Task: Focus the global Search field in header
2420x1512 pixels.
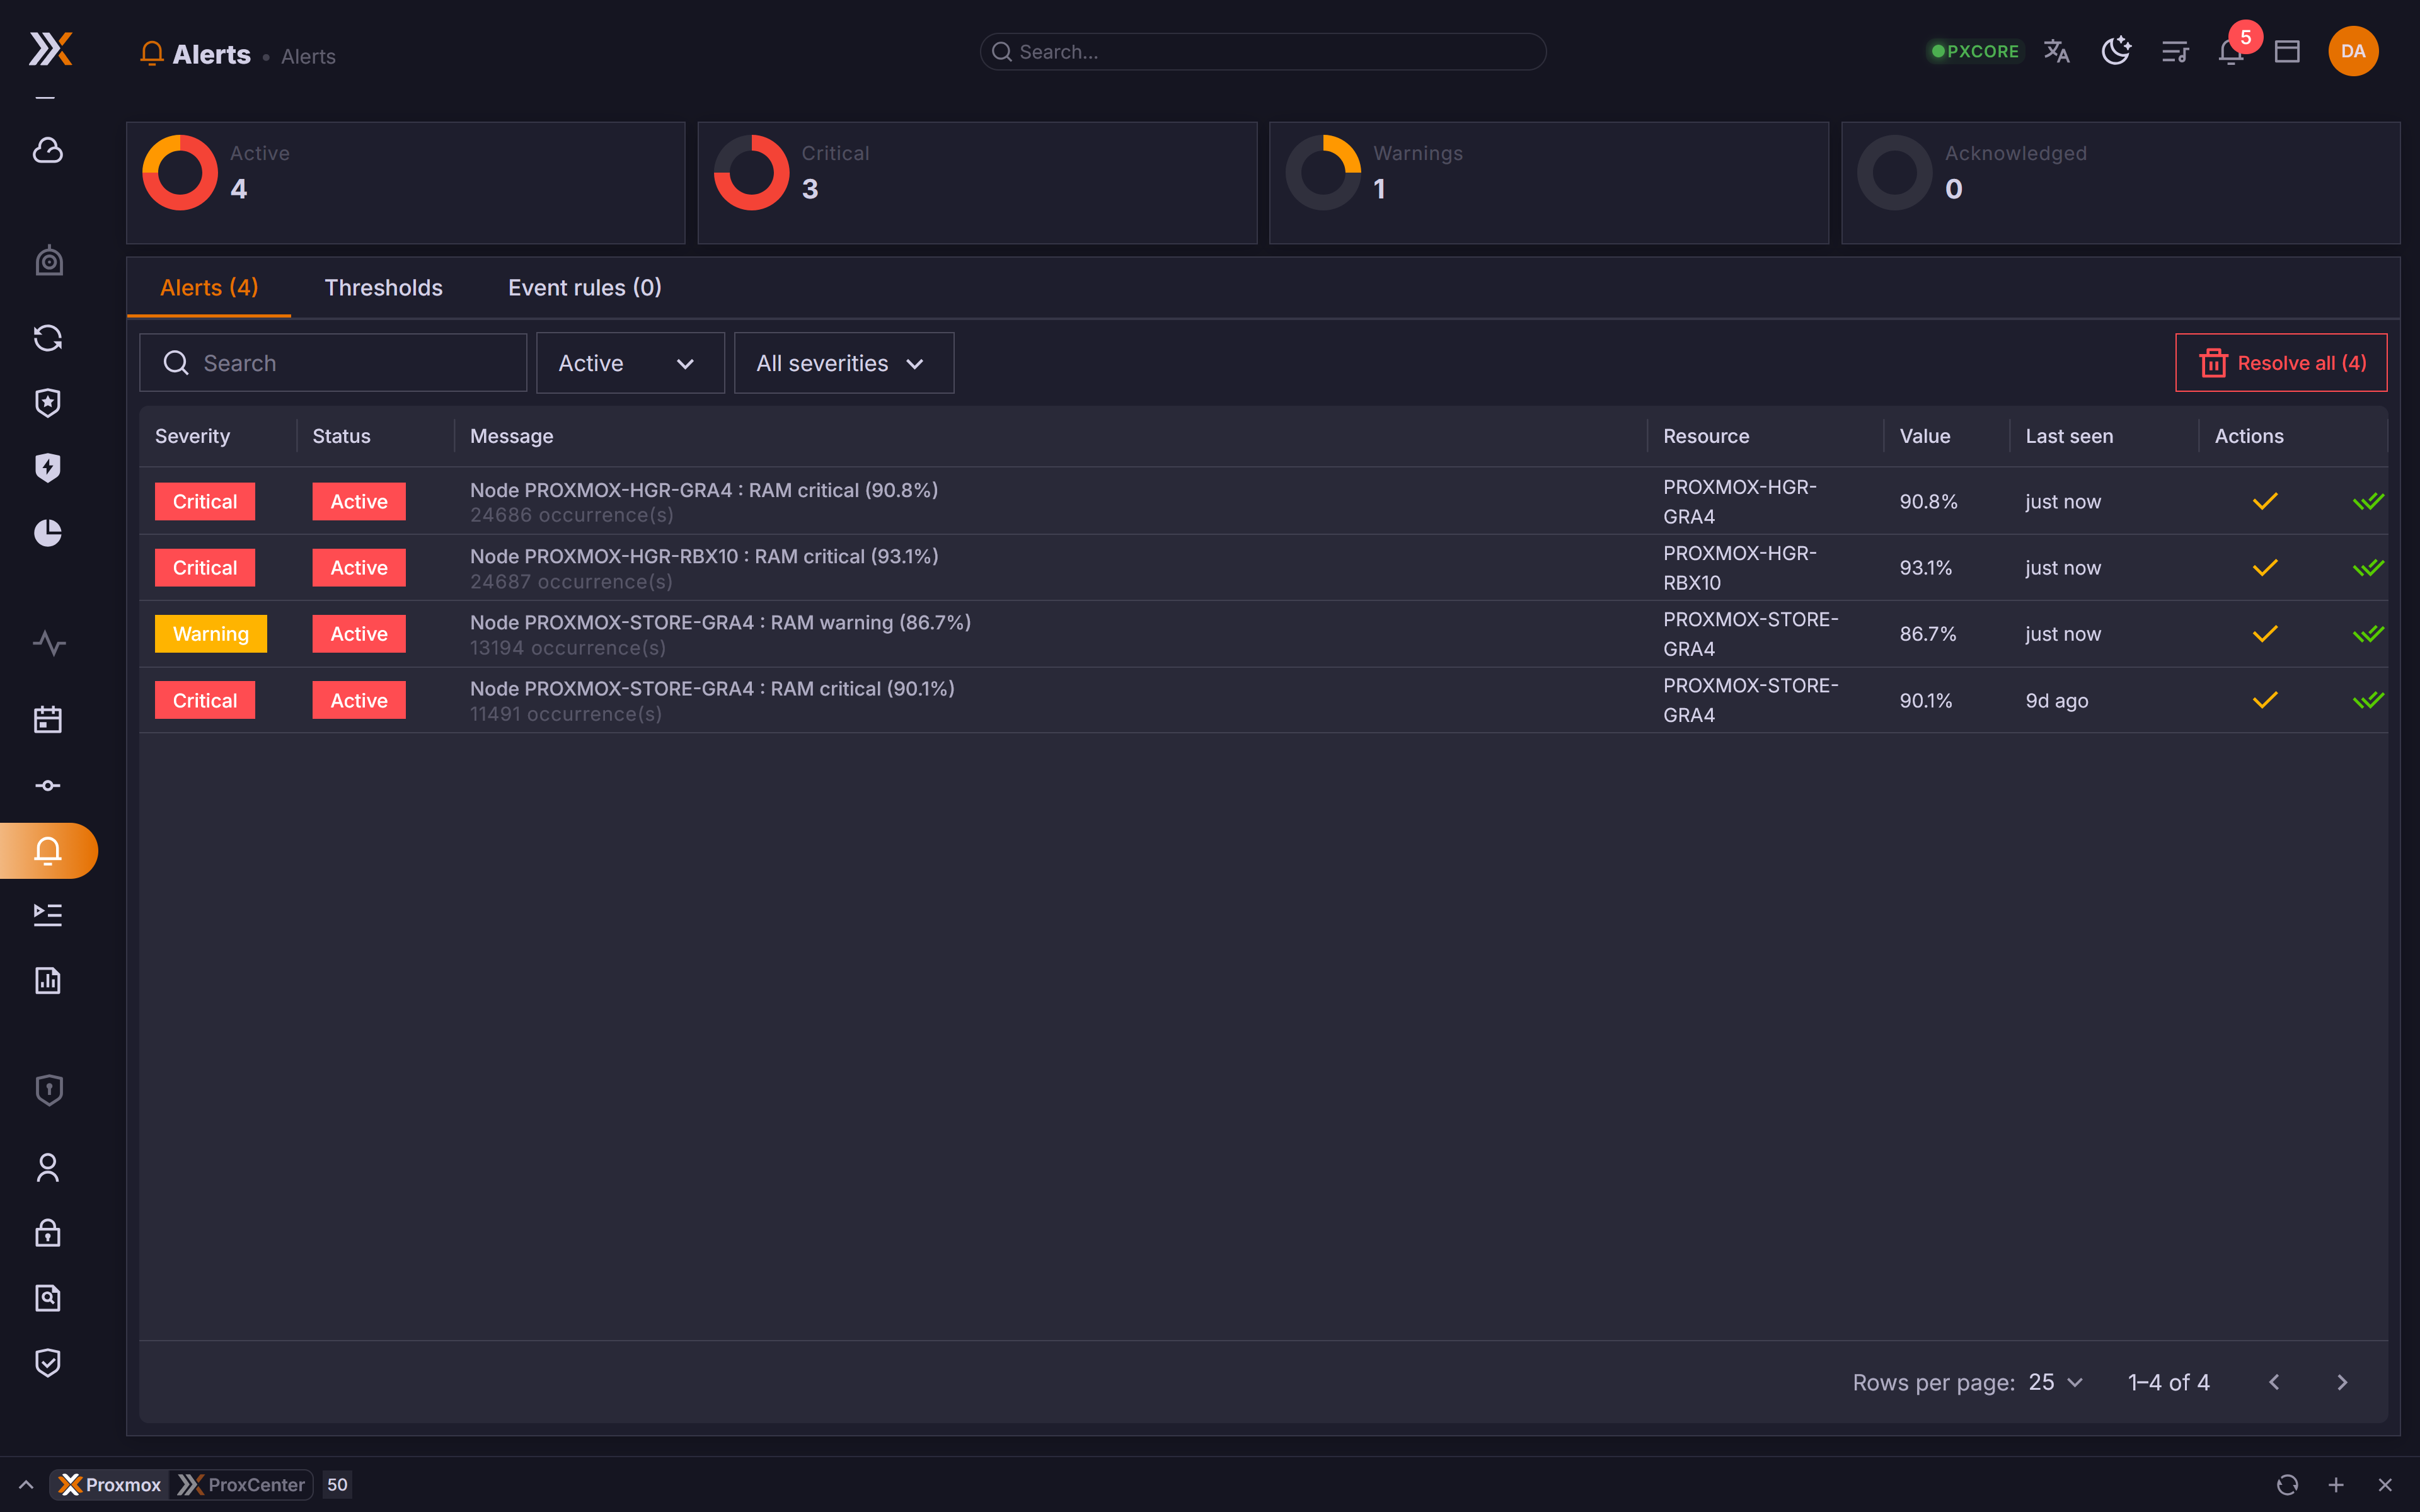Action: pos(1263,52)
